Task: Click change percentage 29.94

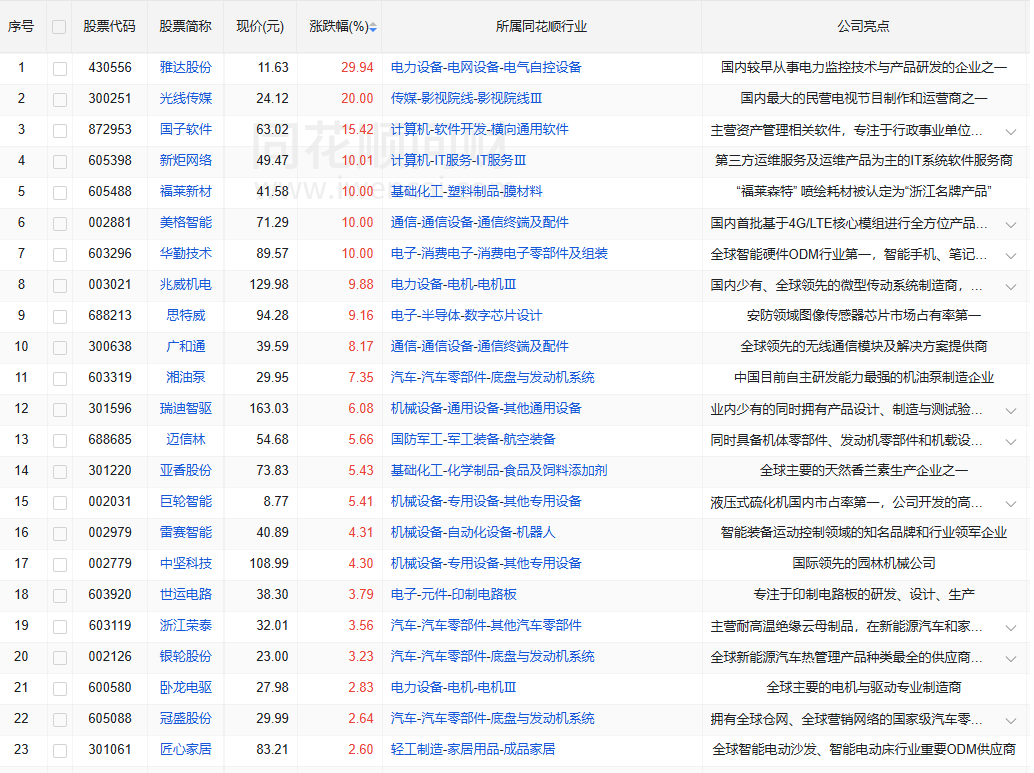Action: [x=357, y=67]
